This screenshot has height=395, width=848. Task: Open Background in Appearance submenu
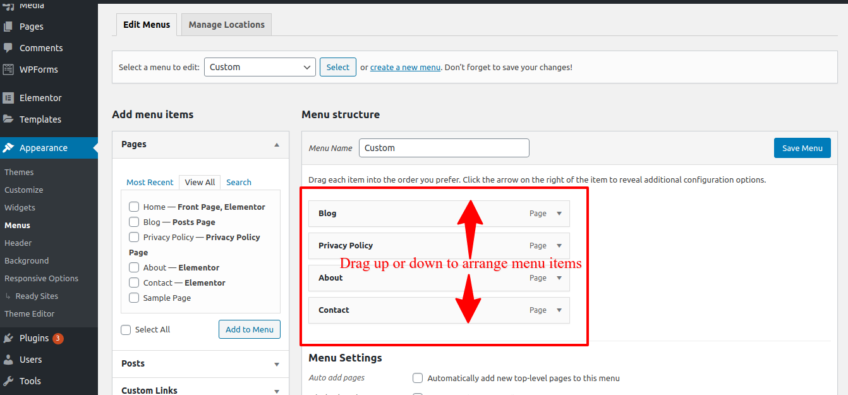26,260
